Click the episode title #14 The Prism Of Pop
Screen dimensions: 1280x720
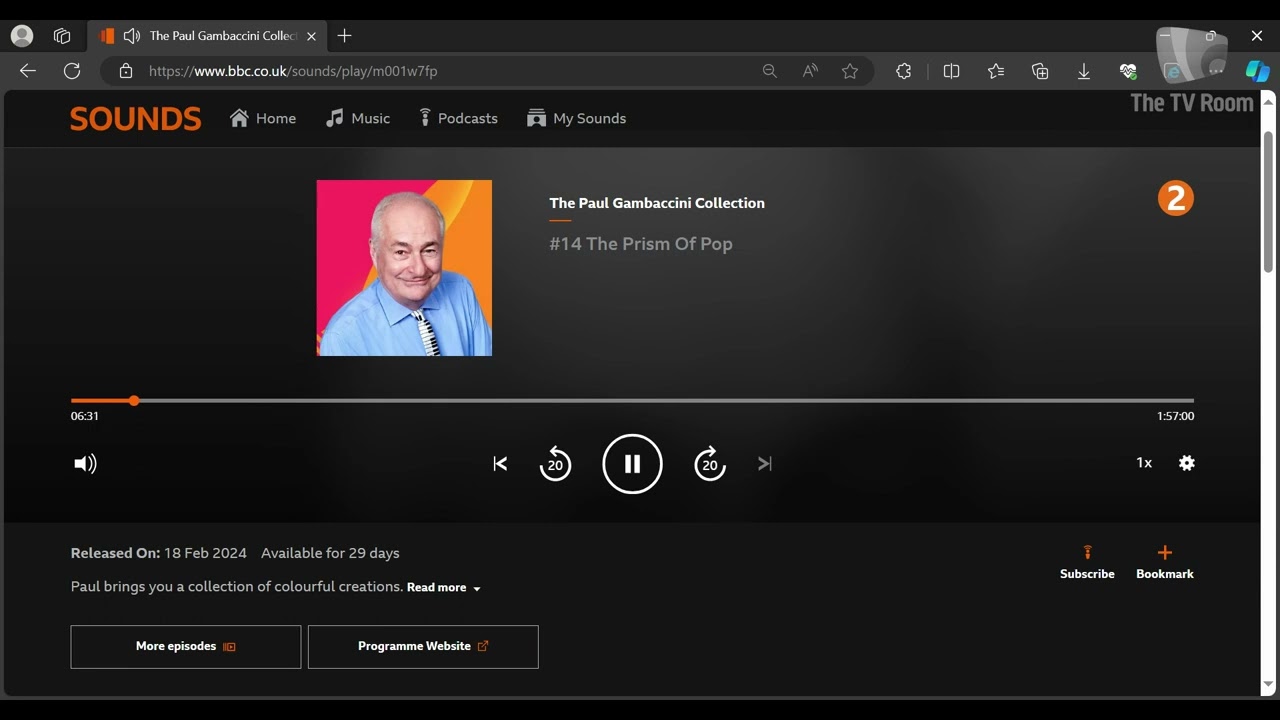(x=641, y=244)
